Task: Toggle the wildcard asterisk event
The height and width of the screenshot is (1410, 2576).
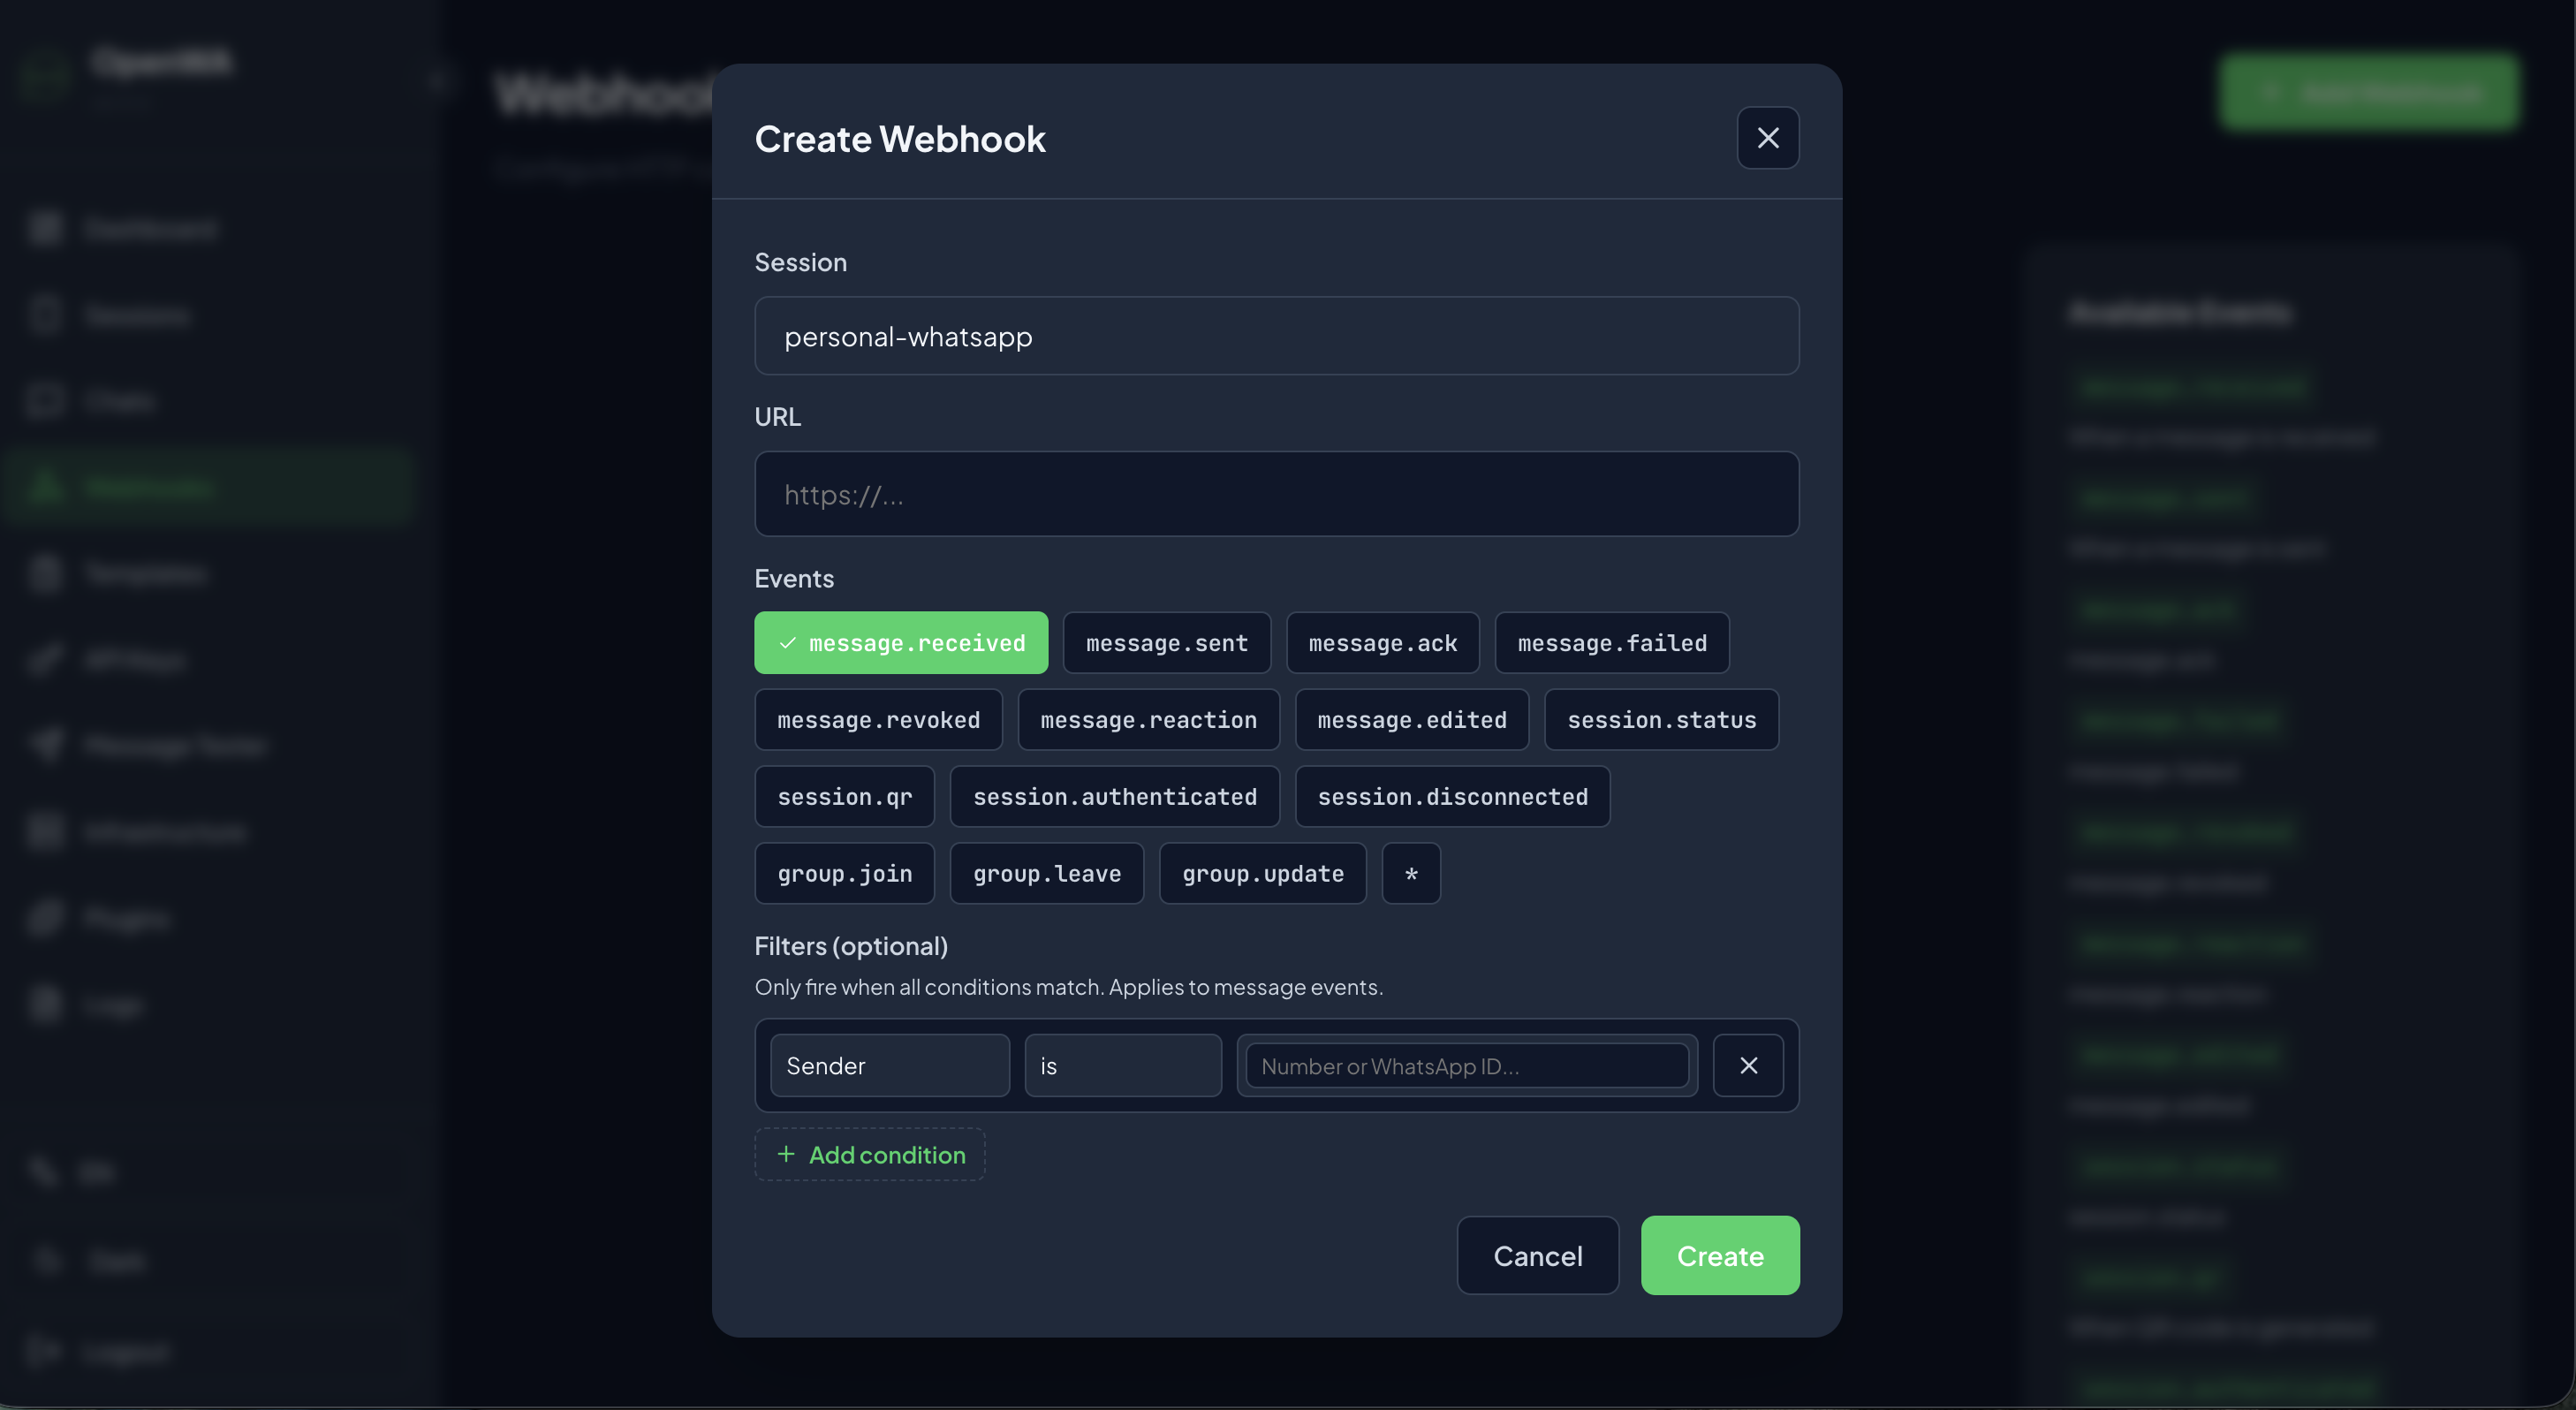Action: pyautogui.click(x=1410, y=874)
